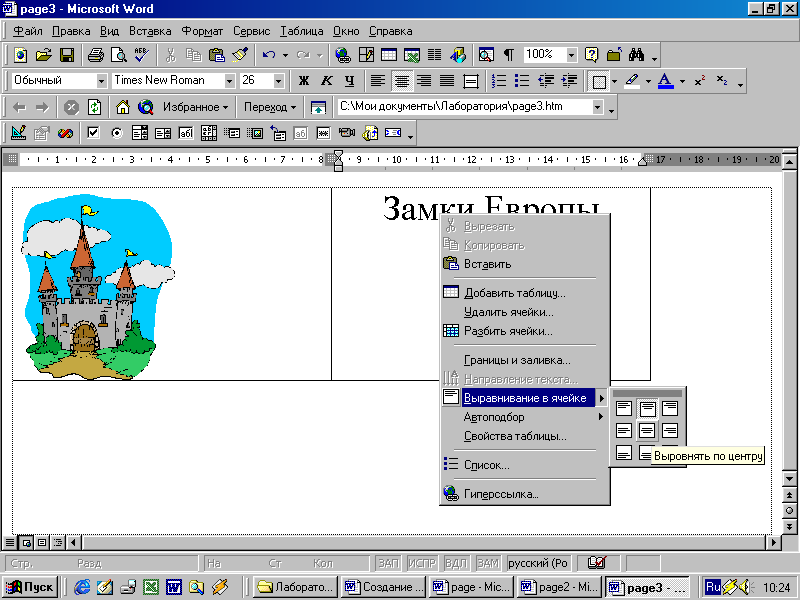800x600 pixels.
Task: Insert a movie from the Web Tools toolbar
Action: tap(347, 134)
